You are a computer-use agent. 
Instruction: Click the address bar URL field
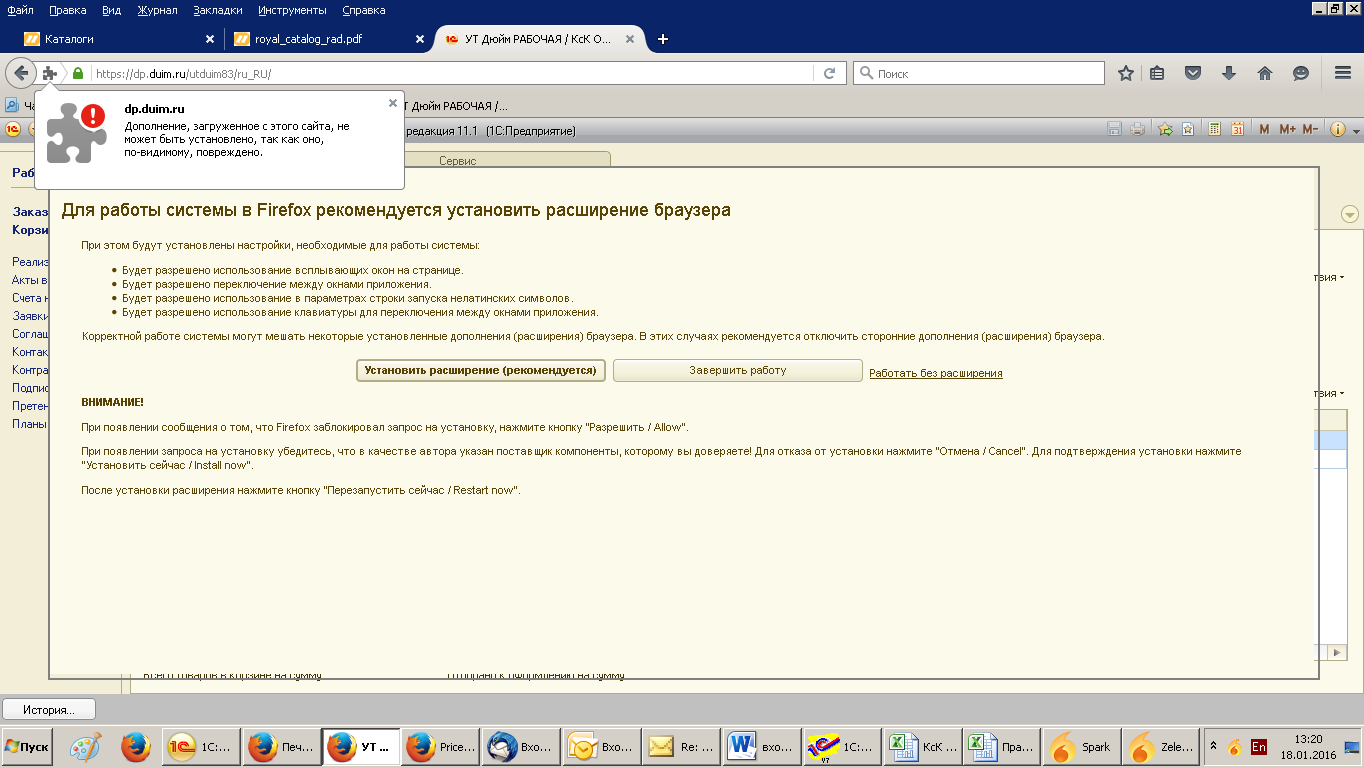pyautogui.click(x=453, y=73)
